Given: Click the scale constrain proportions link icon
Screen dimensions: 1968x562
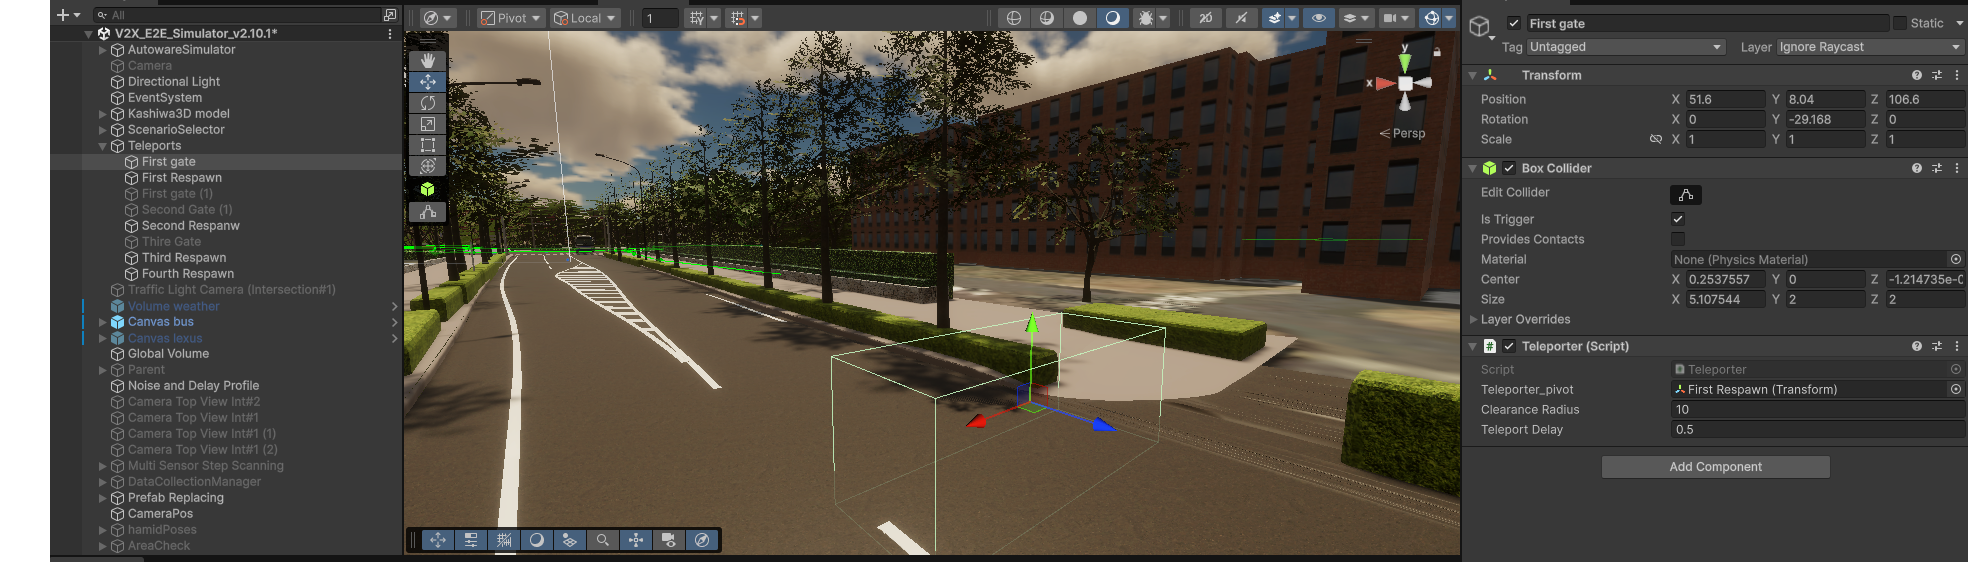Looking at the screenshot, I should (1655, 140).
